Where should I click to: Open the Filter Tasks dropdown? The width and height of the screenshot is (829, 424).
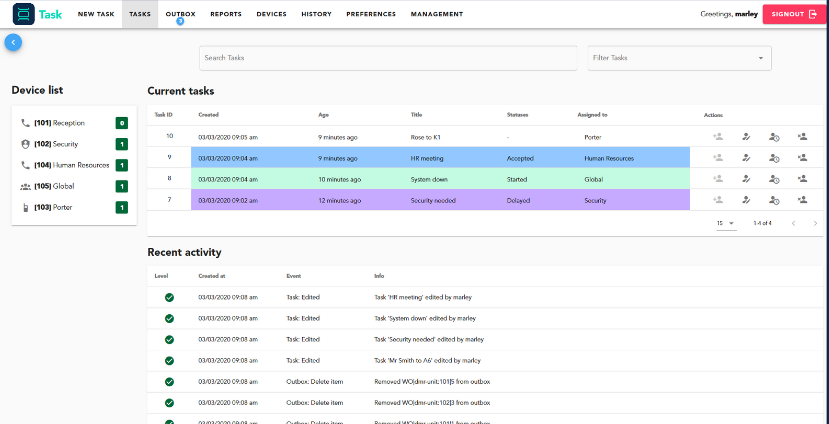click(678, 58)
